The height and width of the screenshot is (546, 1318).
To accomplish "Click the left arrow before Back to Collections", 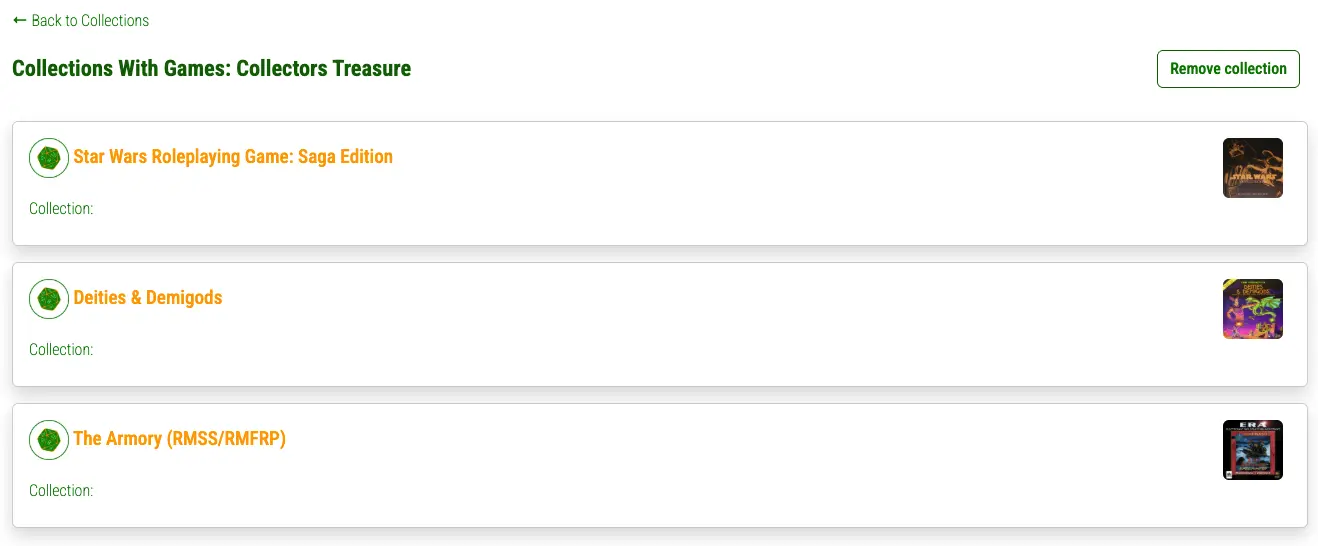I will (20, 20).
